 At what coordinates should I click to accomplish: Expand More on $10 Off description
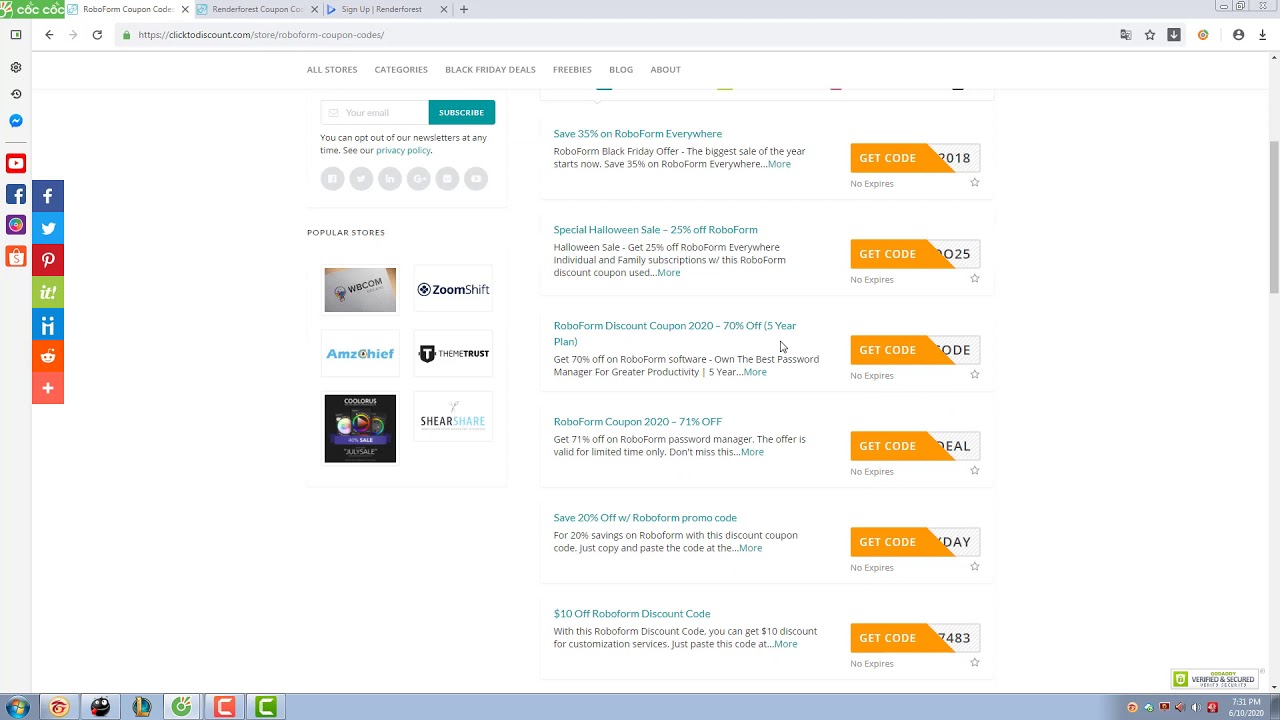pos(786,644)
